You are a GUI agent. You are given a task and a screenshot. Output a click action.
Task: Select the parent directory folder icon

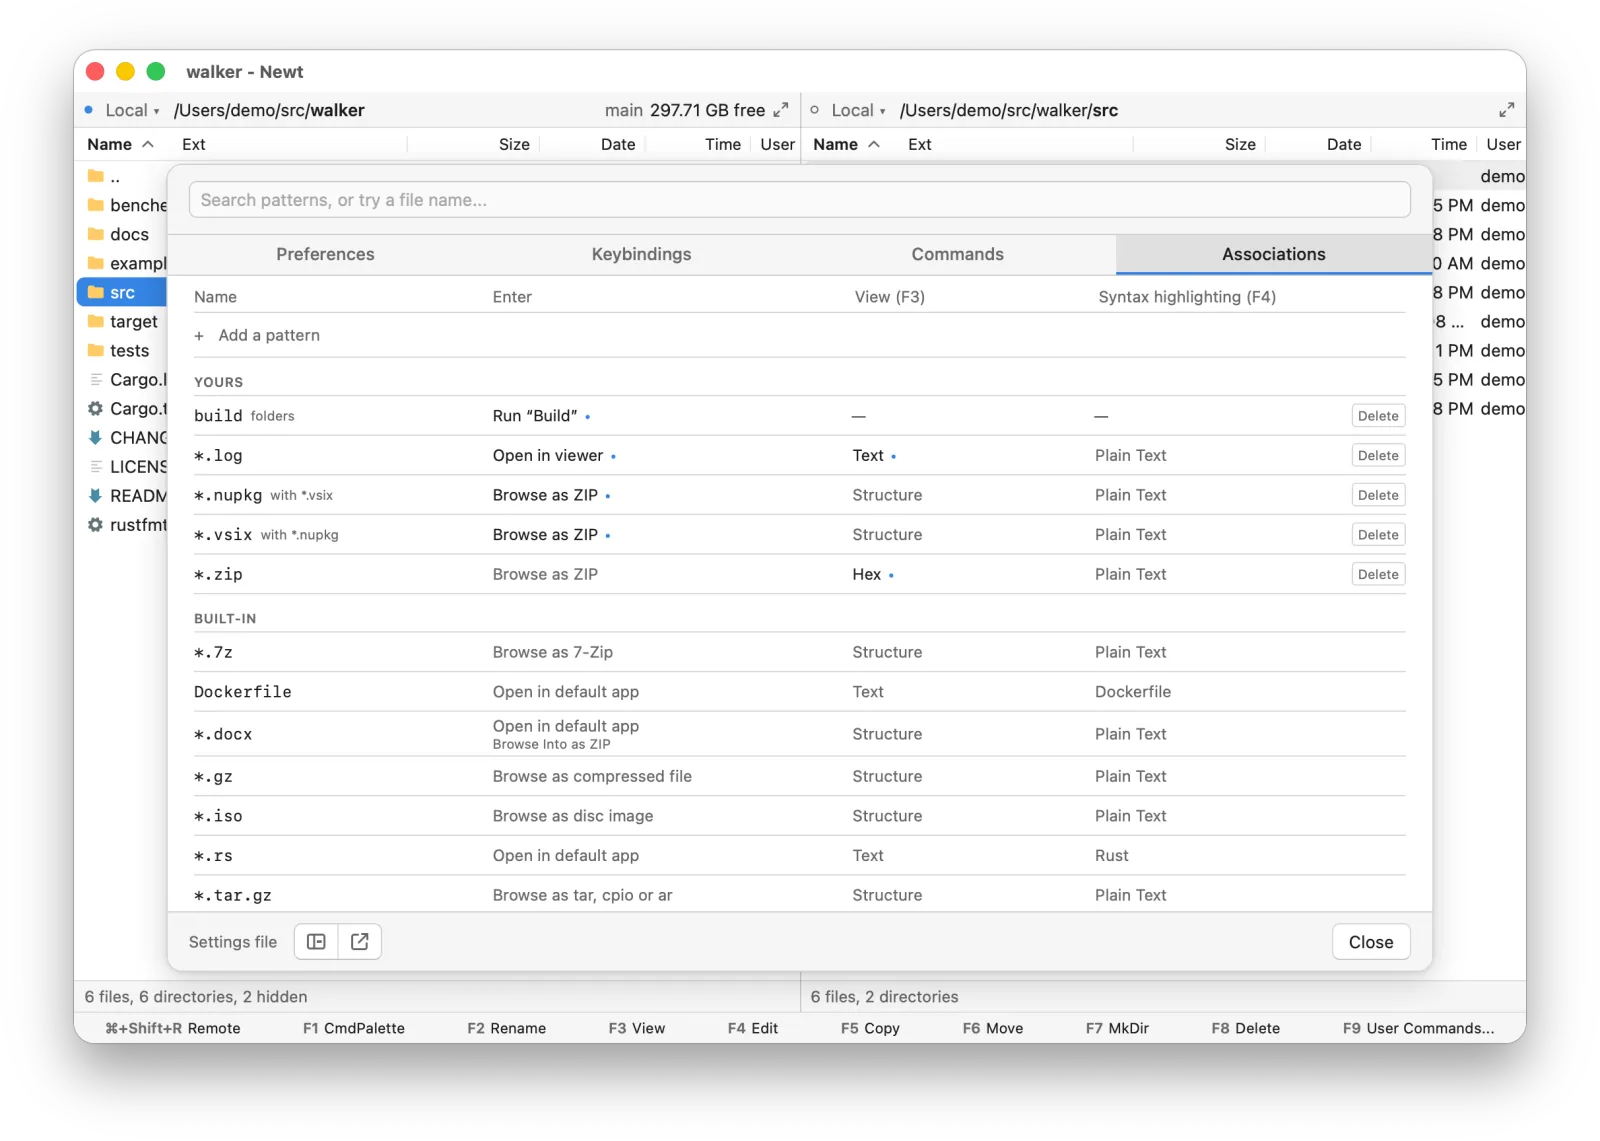click(96, 176)
